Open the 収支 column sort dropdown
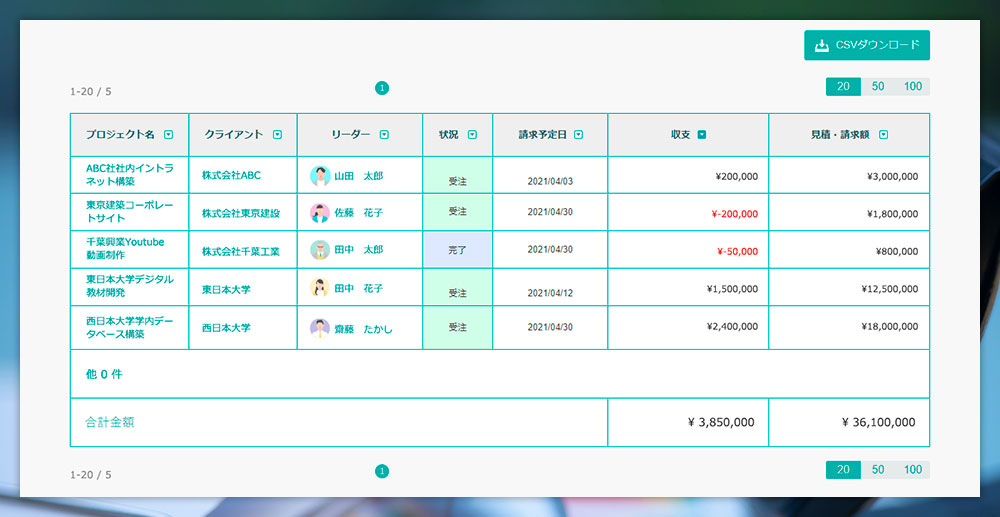Viewport: 1000px width, 517px height. [x=702, y=135]
